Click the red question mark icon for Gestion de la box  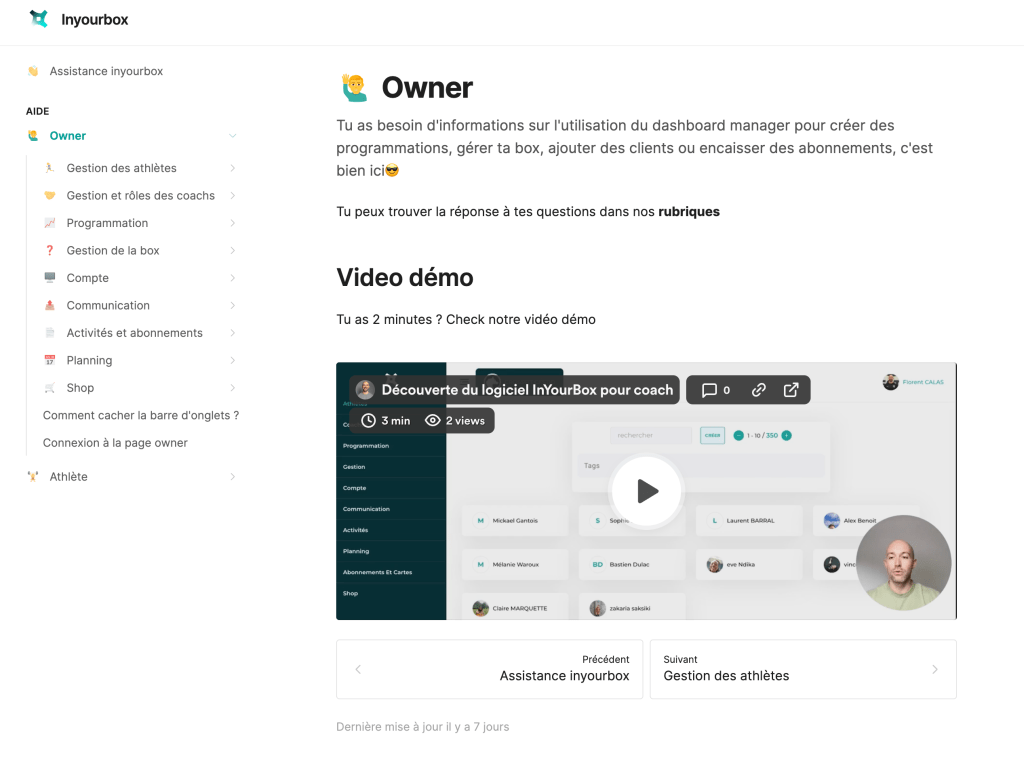tap(50, 250)
